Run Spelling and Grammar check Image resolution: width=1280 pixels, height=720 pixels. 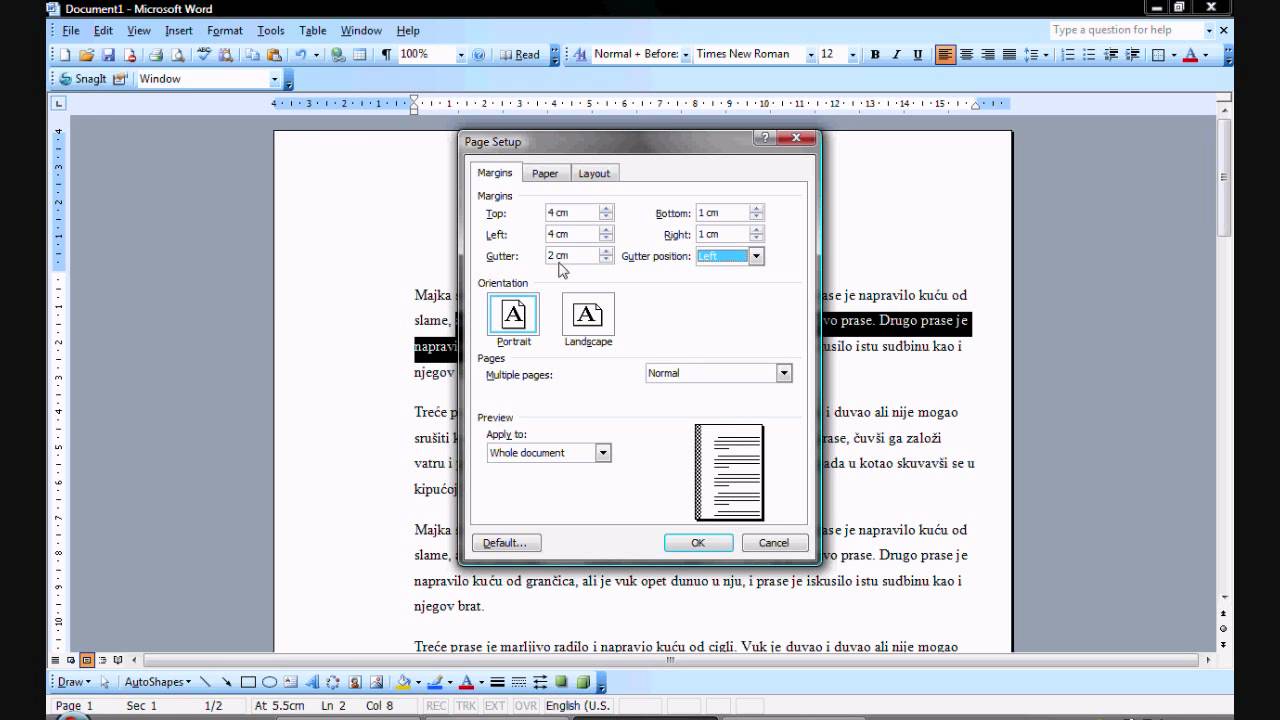click(204, 55)
